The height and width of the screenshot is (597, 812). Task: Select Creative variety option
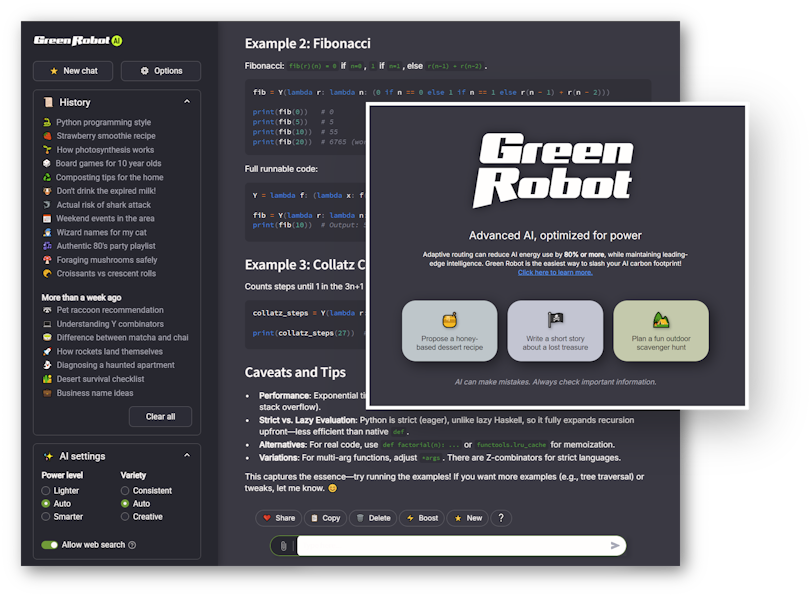click(x=125, y=517)
